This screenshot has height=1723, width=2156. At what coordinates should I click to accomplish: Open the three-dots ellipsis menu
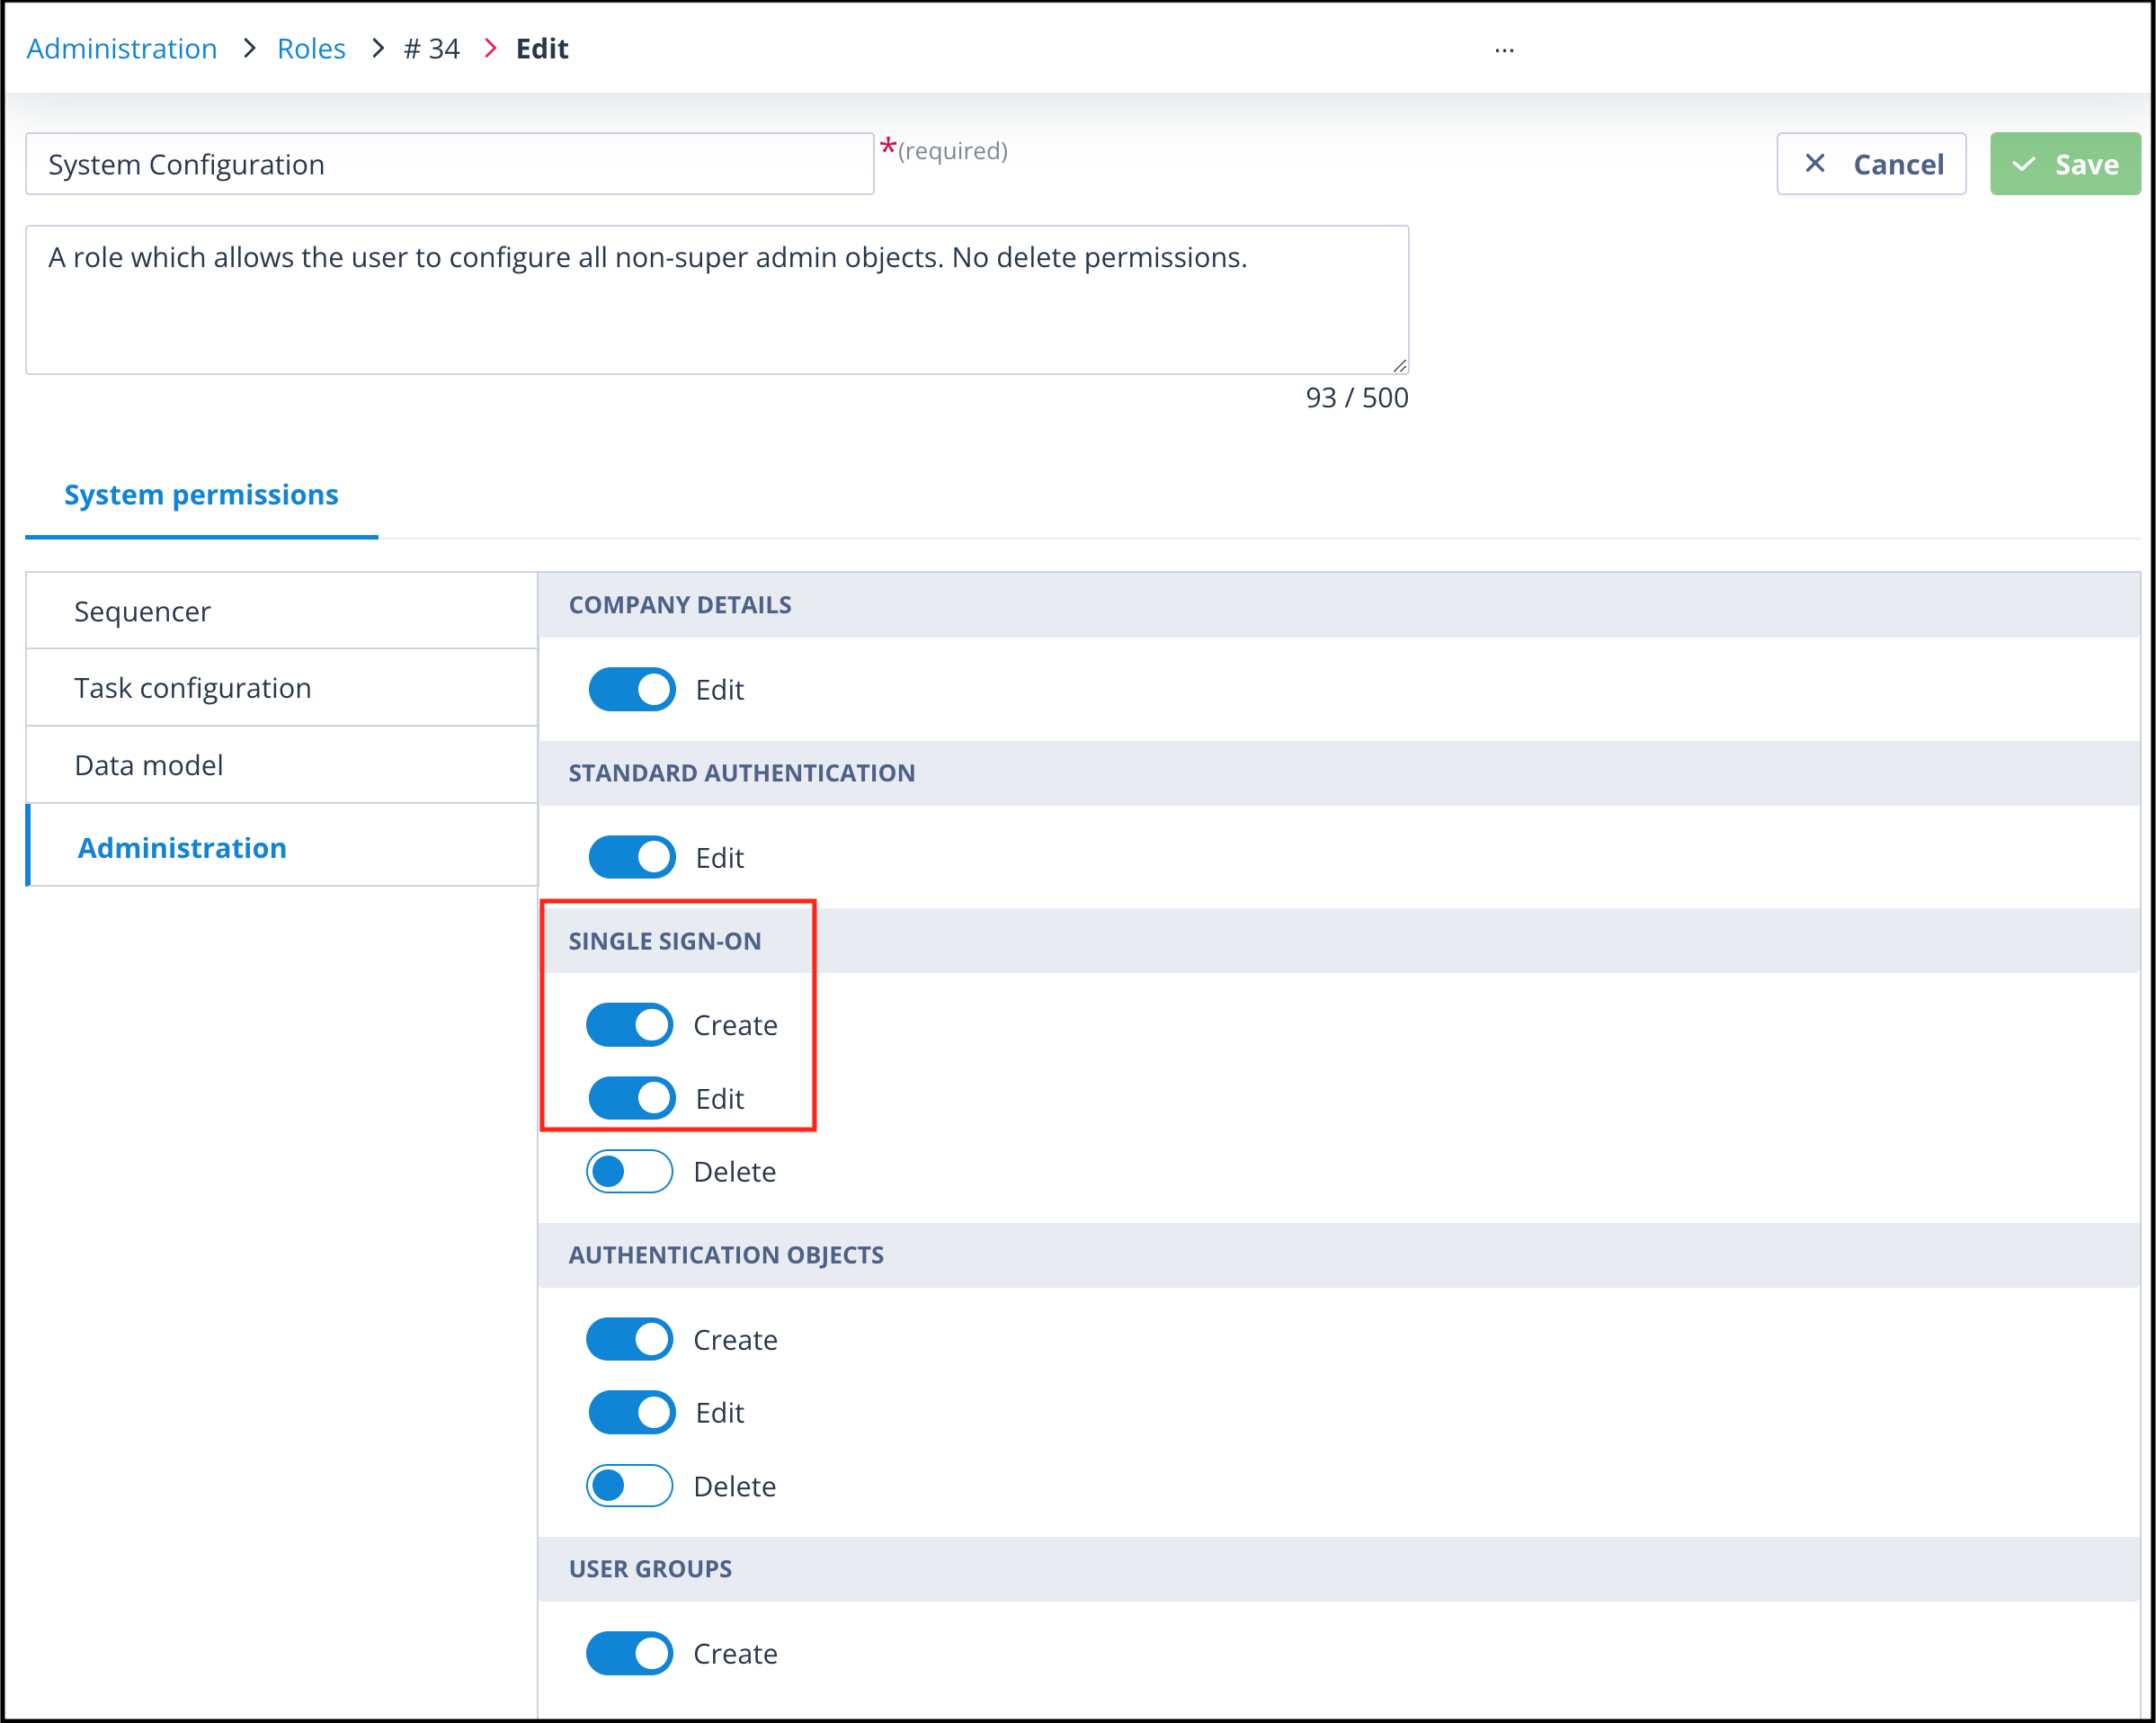click(1504, 50)
